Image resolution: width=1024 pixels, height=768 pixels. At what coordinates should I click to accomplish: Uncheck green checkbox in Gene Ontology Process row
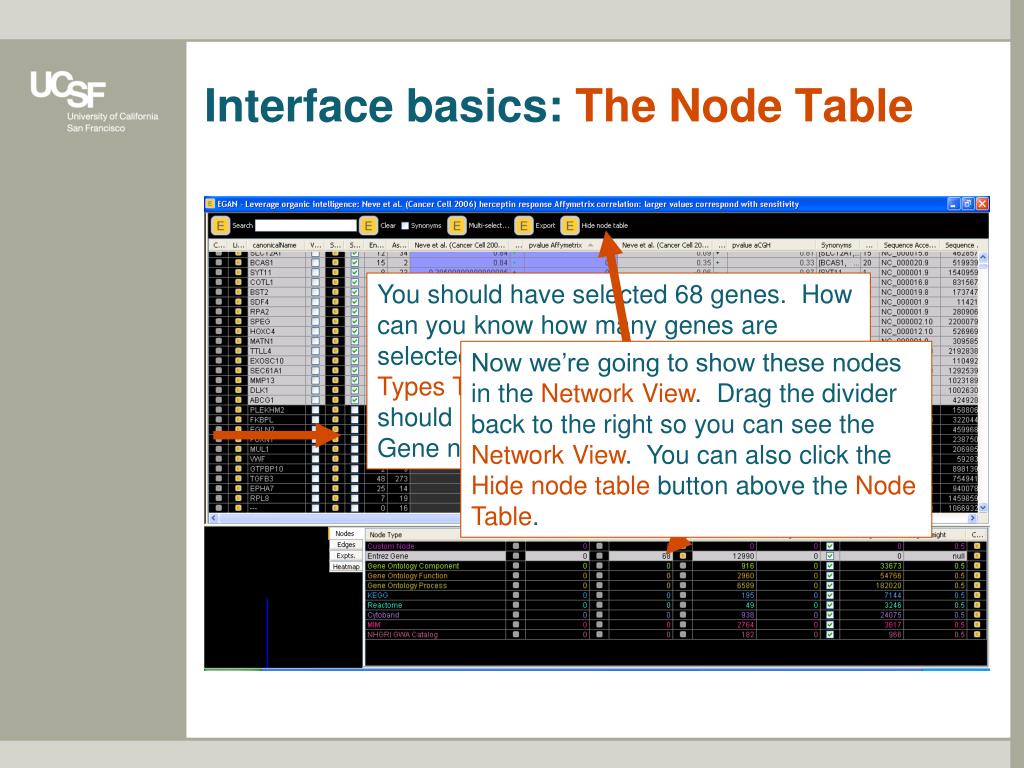coord(829,585)
